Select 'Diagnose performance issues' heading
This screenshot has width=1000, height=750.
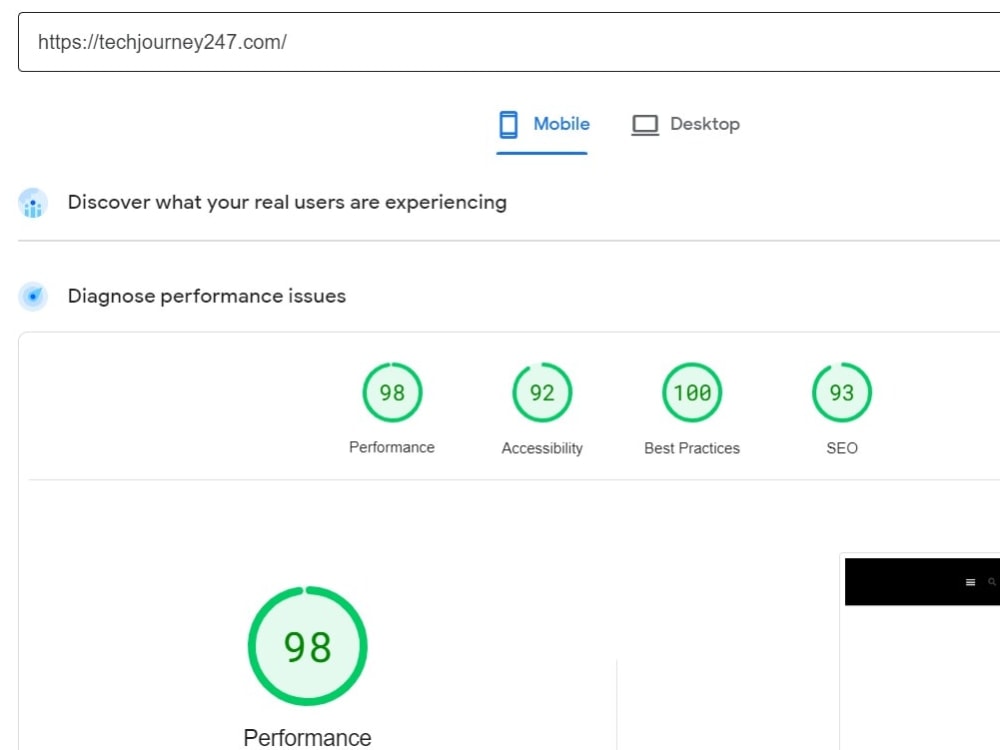pos(207,296)
